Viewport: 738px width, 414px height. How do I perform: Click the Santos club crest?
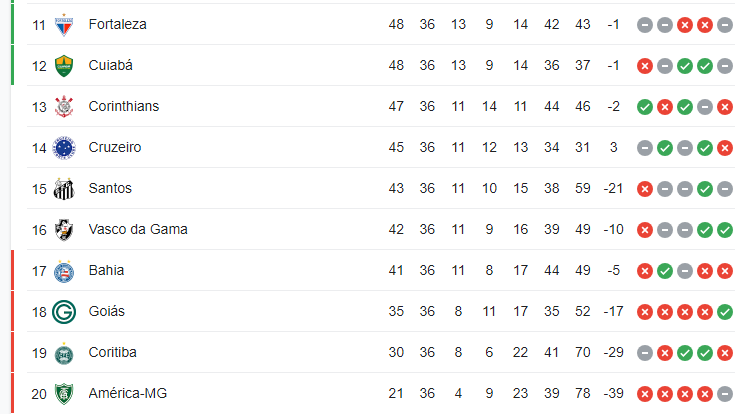click(64, 189)
